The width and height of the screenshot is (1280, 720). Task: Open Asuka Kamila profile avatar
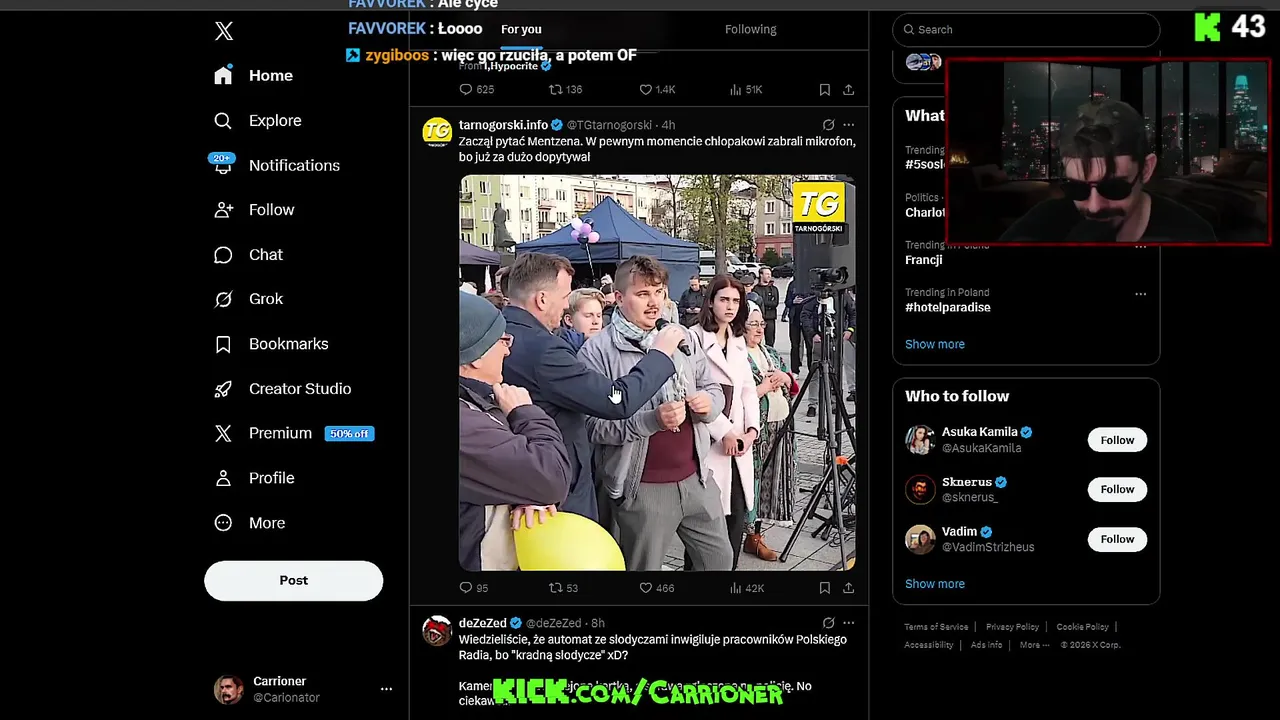920,440
